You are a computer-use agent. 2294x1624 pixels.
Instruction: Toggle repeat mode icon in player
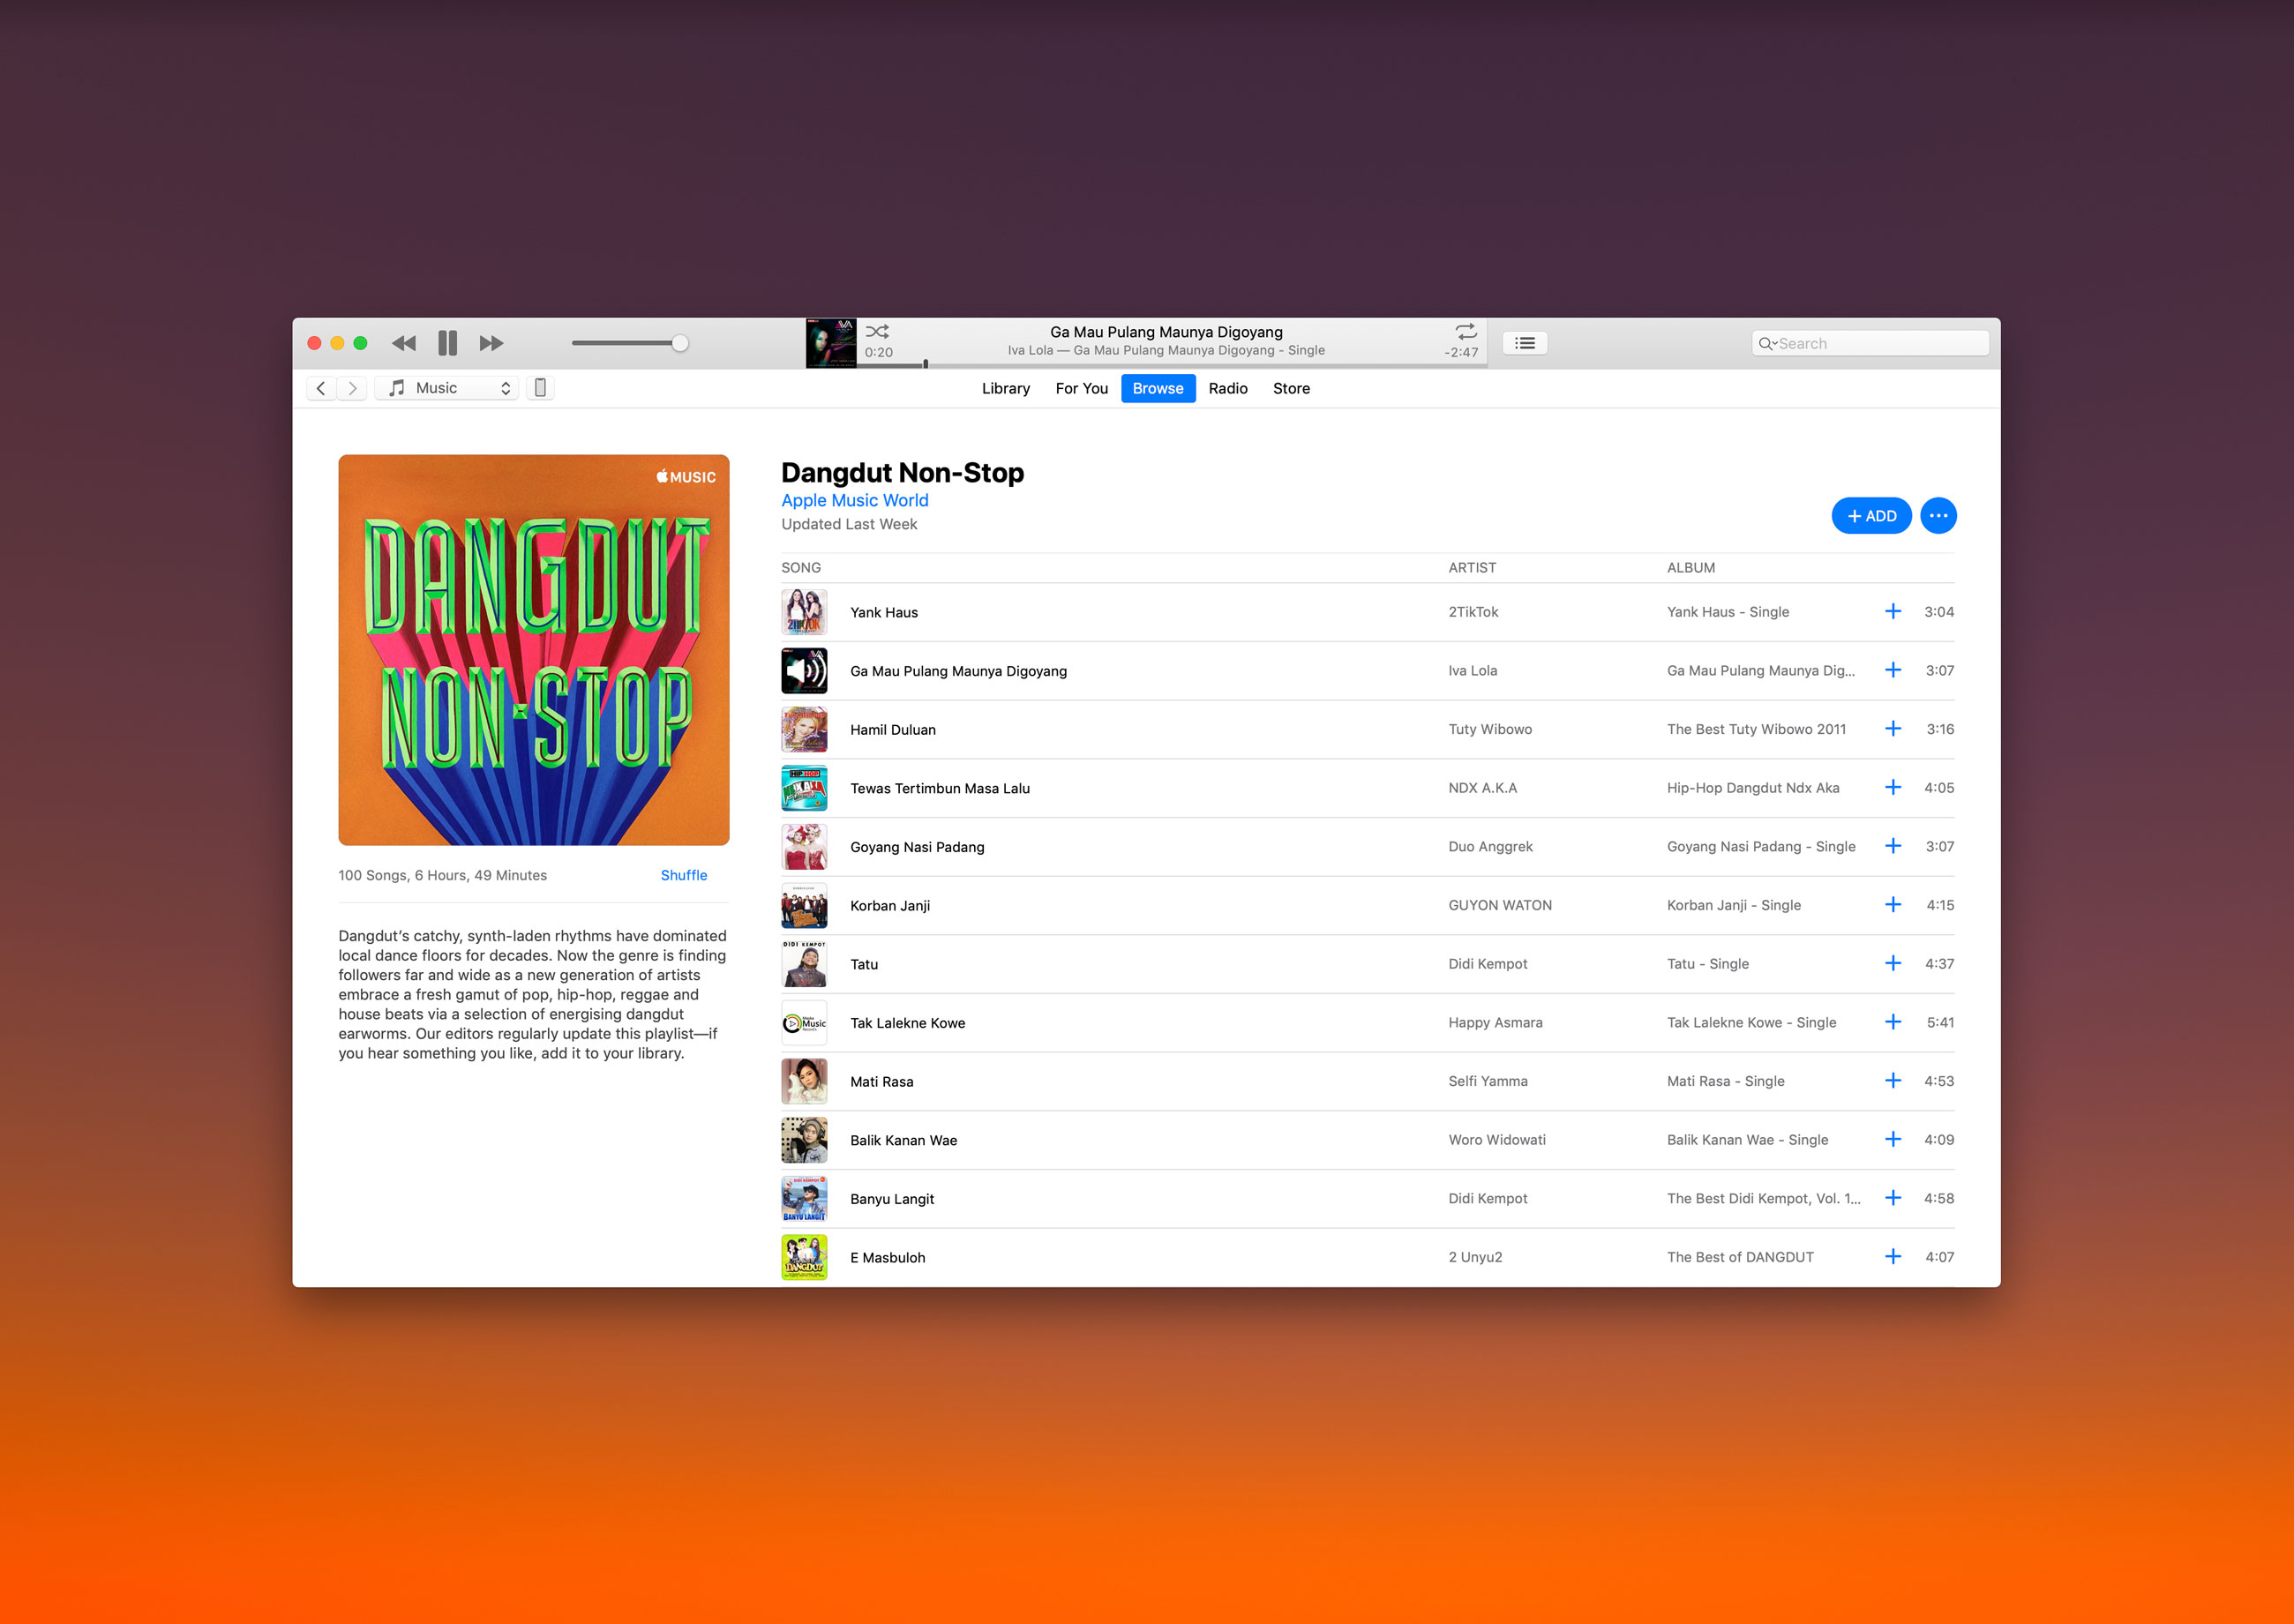coord(1465,331)
